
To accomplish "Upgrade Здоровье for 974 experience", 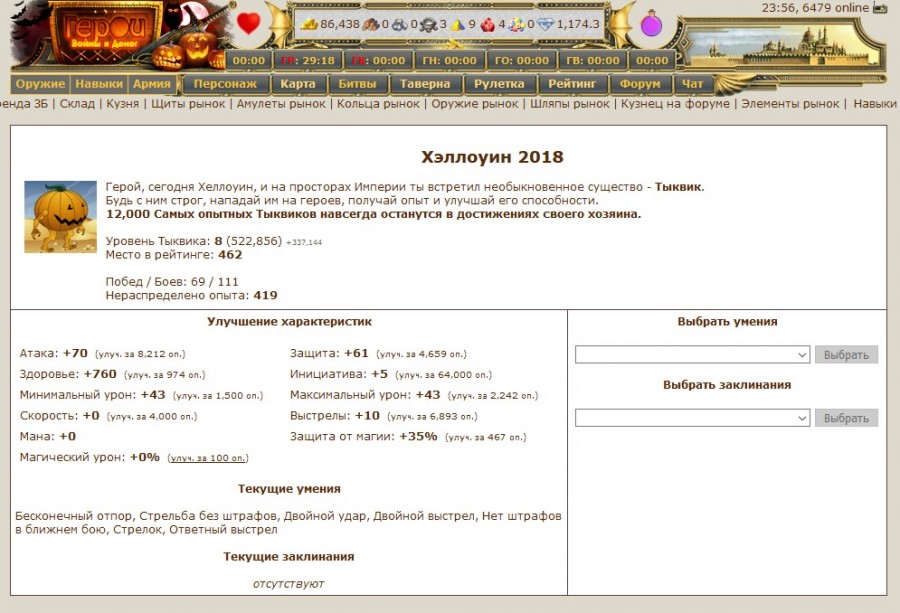I will click(164, 375).
